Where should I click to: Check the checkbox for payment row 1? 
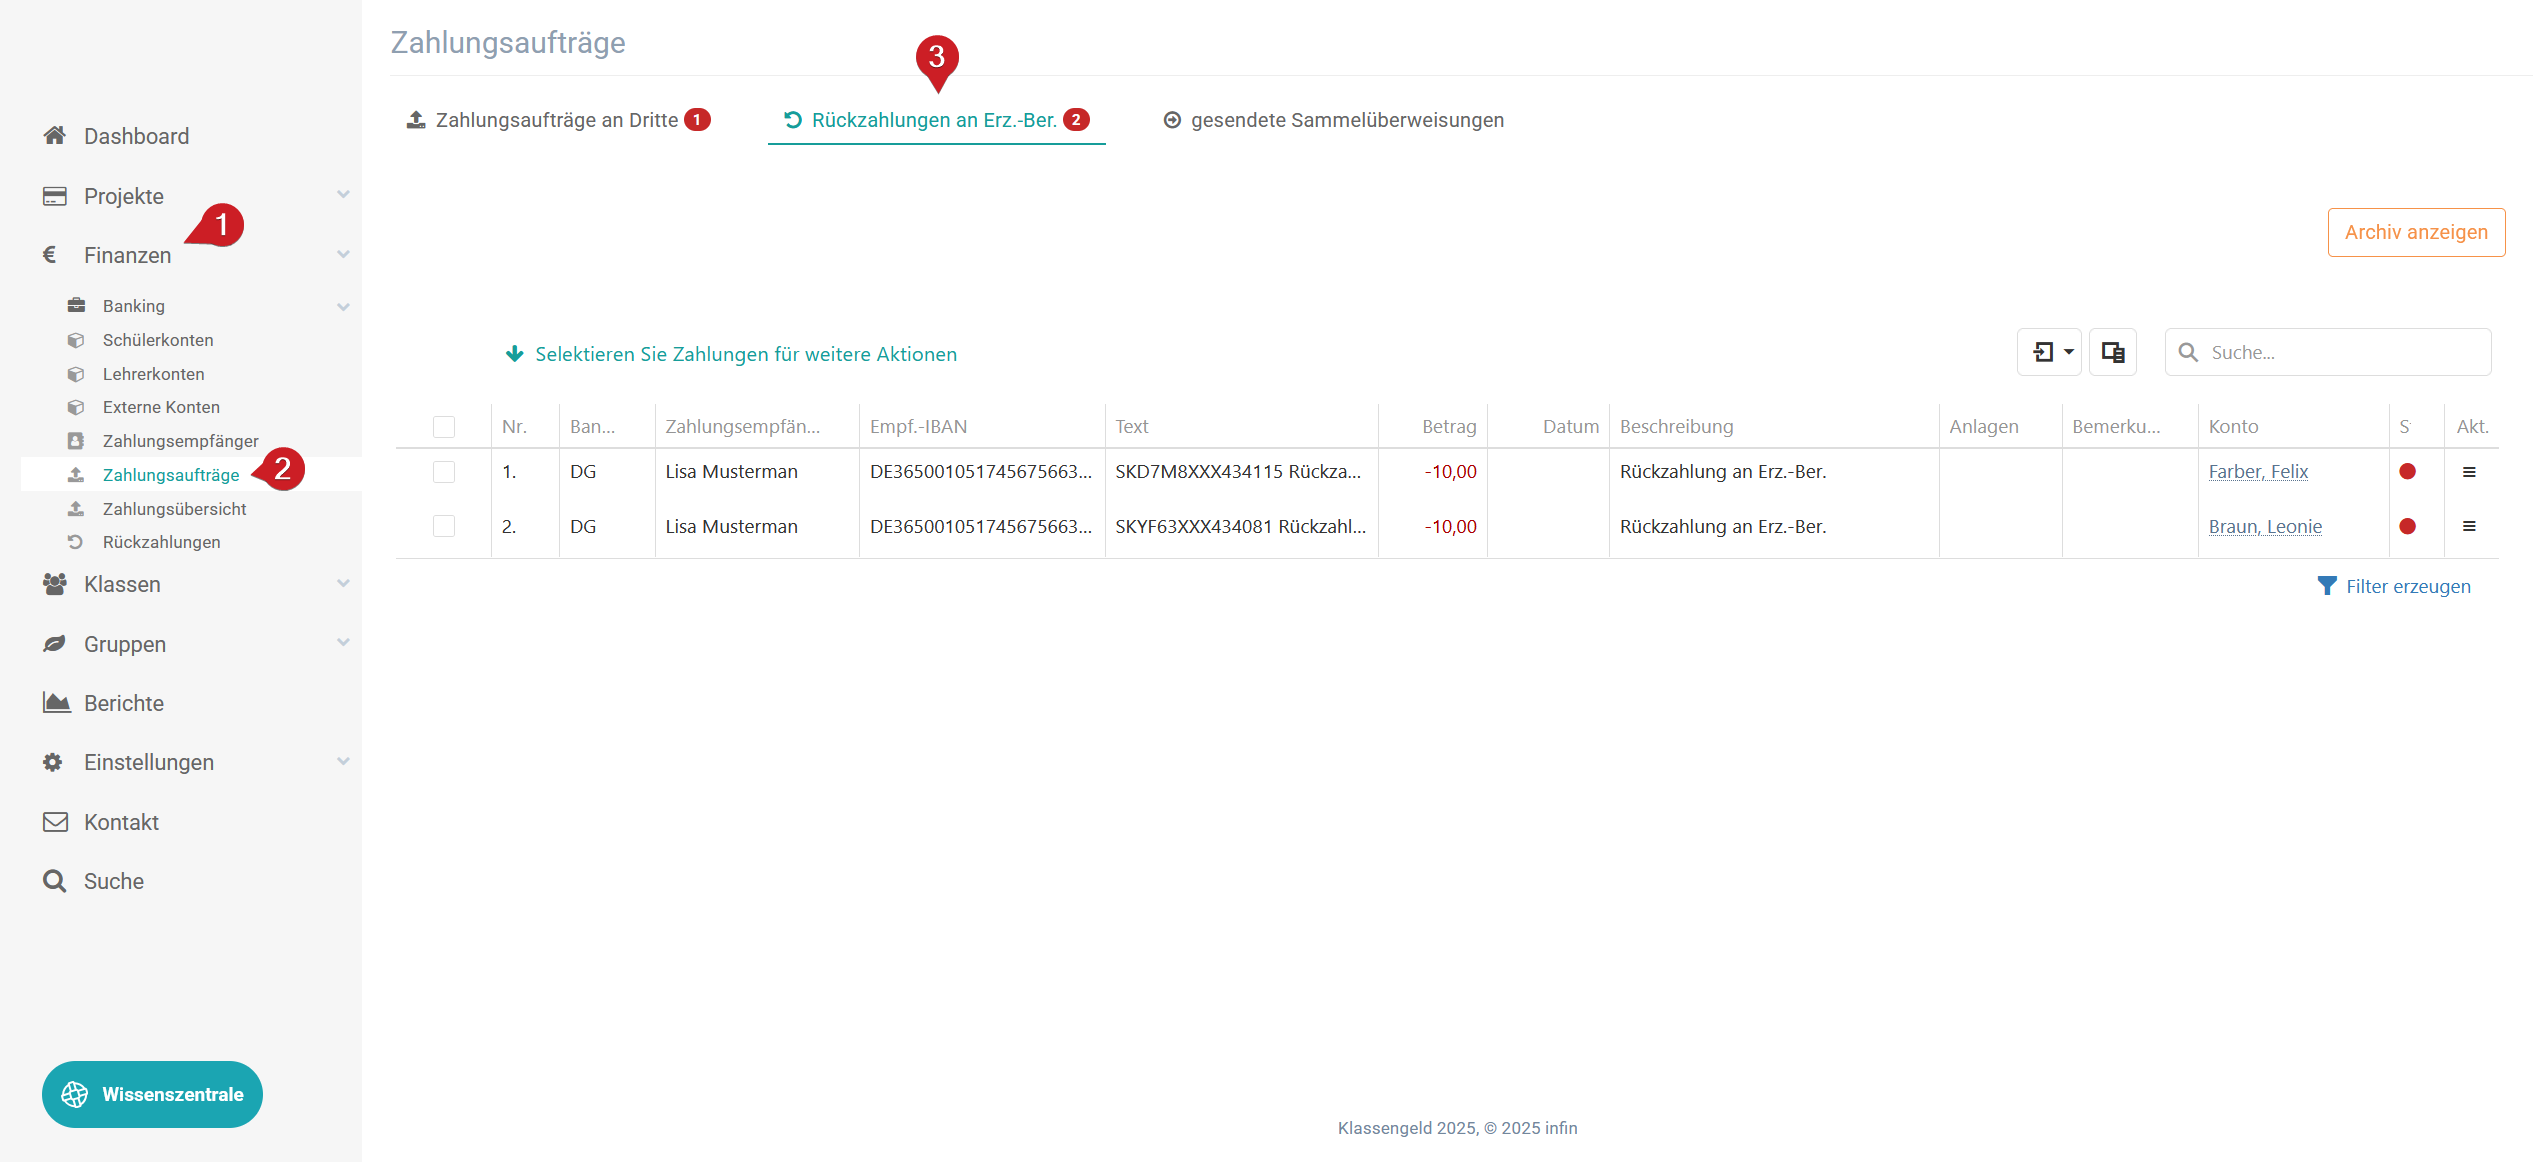coord(444,472)
